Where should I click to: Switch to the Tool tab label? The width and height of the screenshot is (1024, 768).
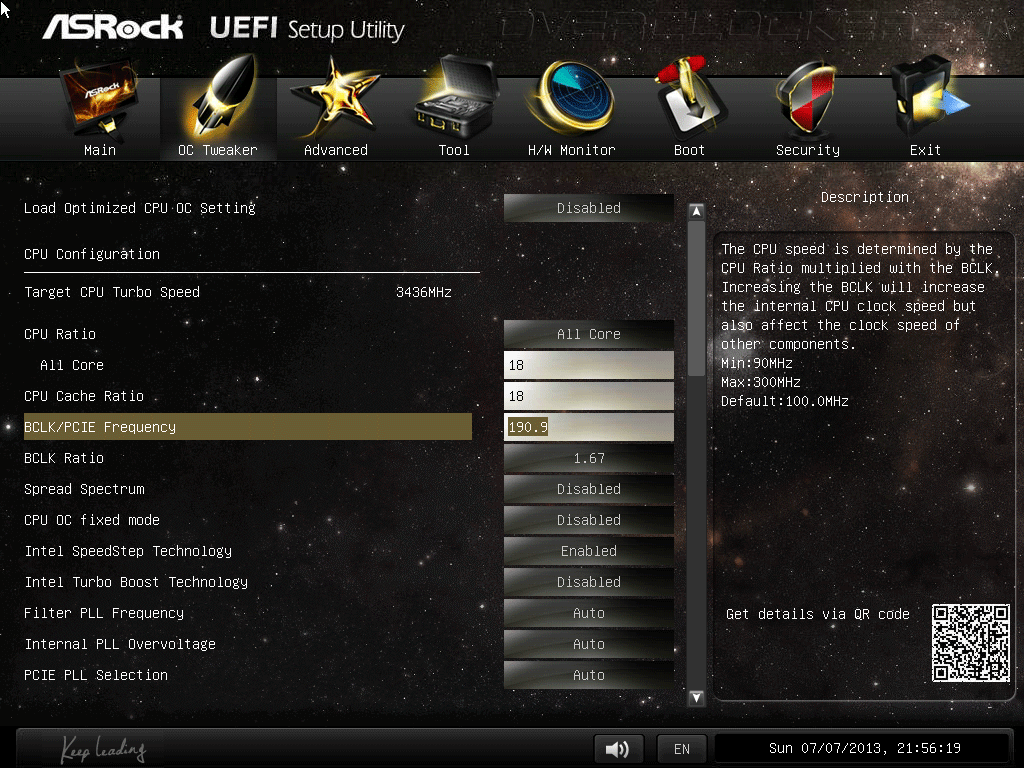(454, 150)
